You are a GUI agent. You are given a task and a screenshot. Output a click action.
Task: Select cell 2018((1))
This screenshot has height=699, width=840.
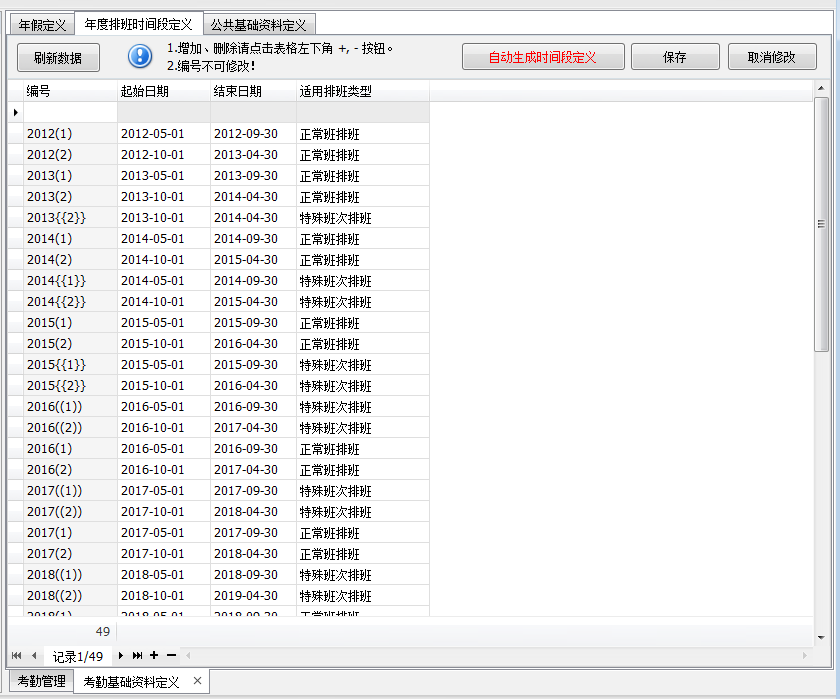pos(70,574)
